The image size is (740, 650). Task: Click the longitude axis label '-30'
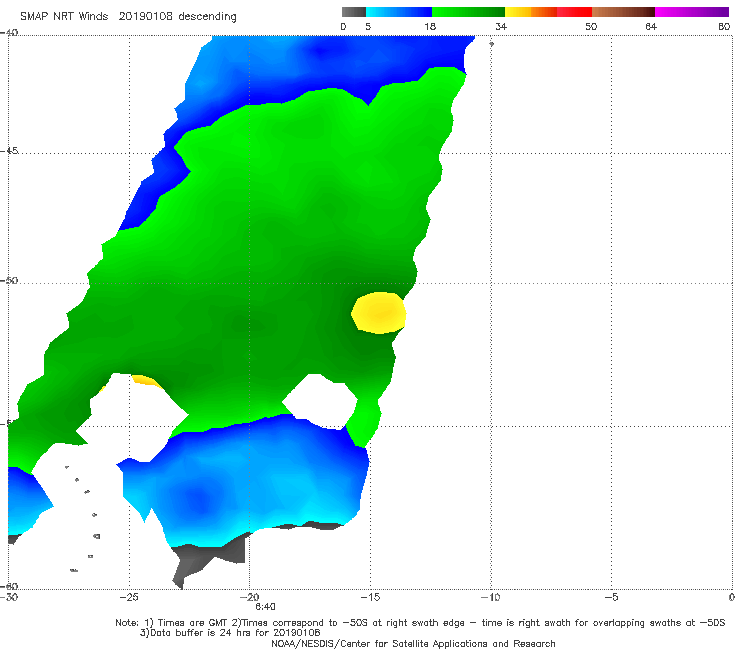tap(9, 597)
